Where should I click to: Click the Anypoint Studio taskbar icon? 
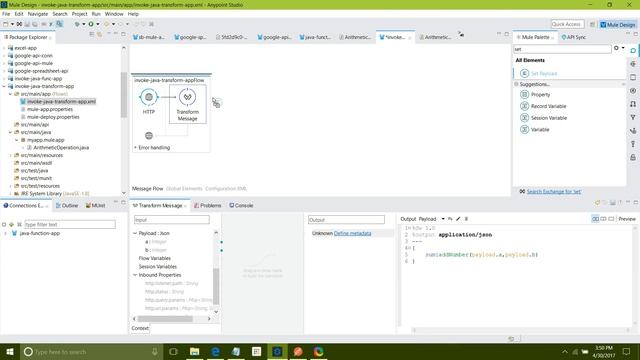pos(277,351)
